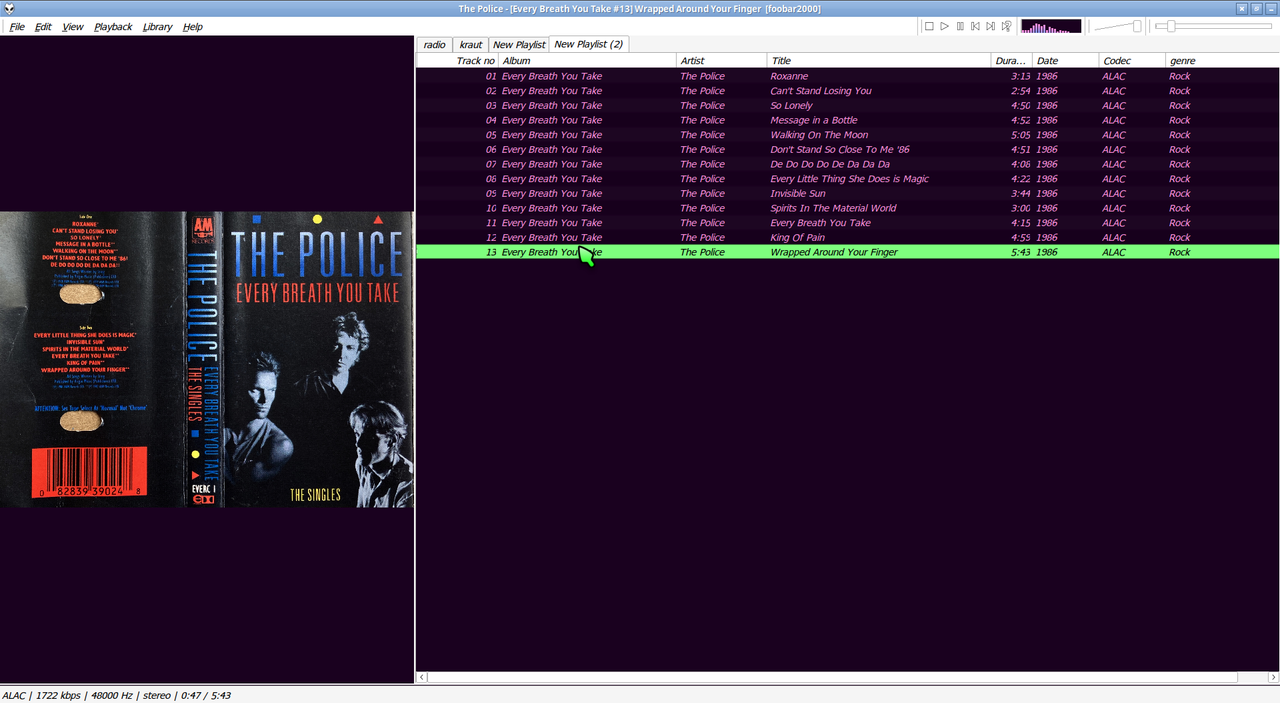
Task: Switch to the radio playlist tab
Action: (434, 45)
